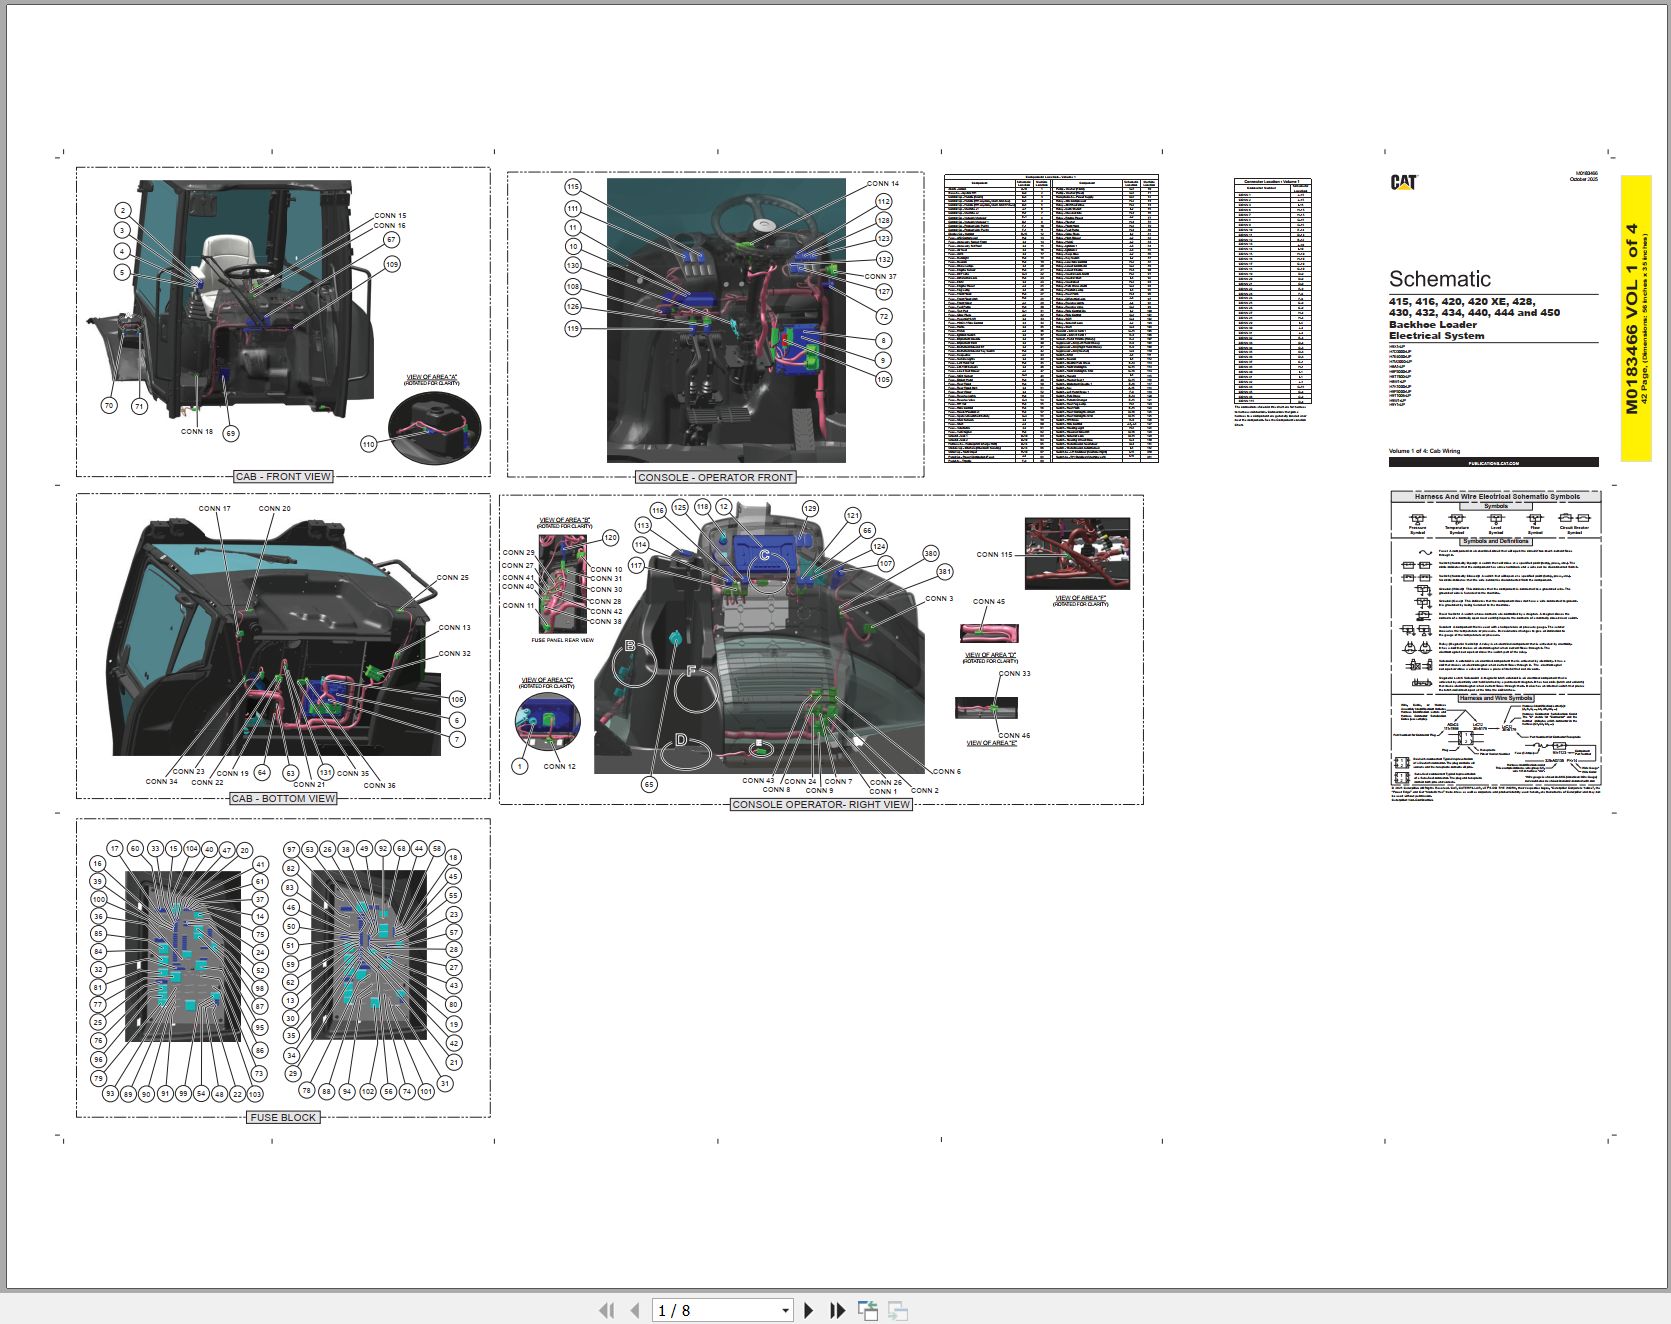Click the 'CONN 37' label in console front view
Image resolution: width=1671 pixels, height=1324 pixels.
(881, 277)
